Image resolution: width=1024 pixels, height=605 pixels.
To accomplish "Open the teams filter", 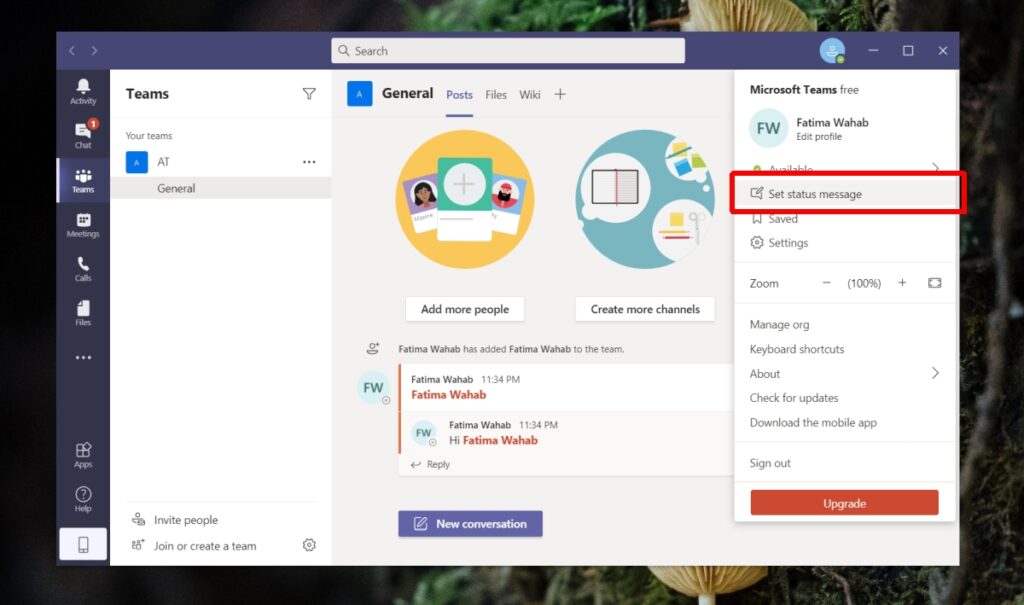I will 309,93.
